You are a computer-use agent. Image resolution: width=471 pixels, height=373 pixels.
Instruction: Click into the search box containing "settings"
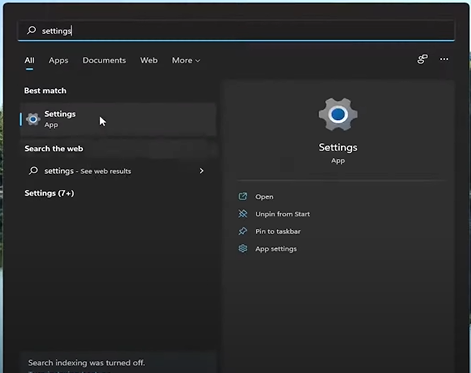point(236,31)
